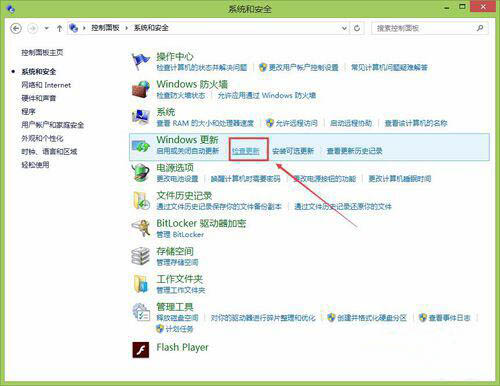
Task: Click 唤醒计算机时需要密码 link
Action: tap(246, 179)
